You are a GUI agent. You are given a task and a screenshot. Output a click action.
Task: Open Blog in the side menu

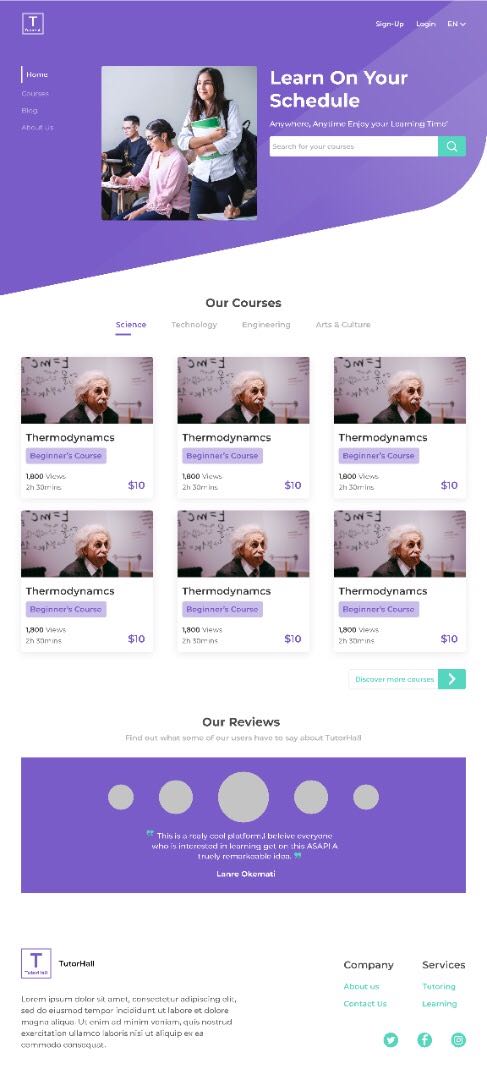(30, 110)
